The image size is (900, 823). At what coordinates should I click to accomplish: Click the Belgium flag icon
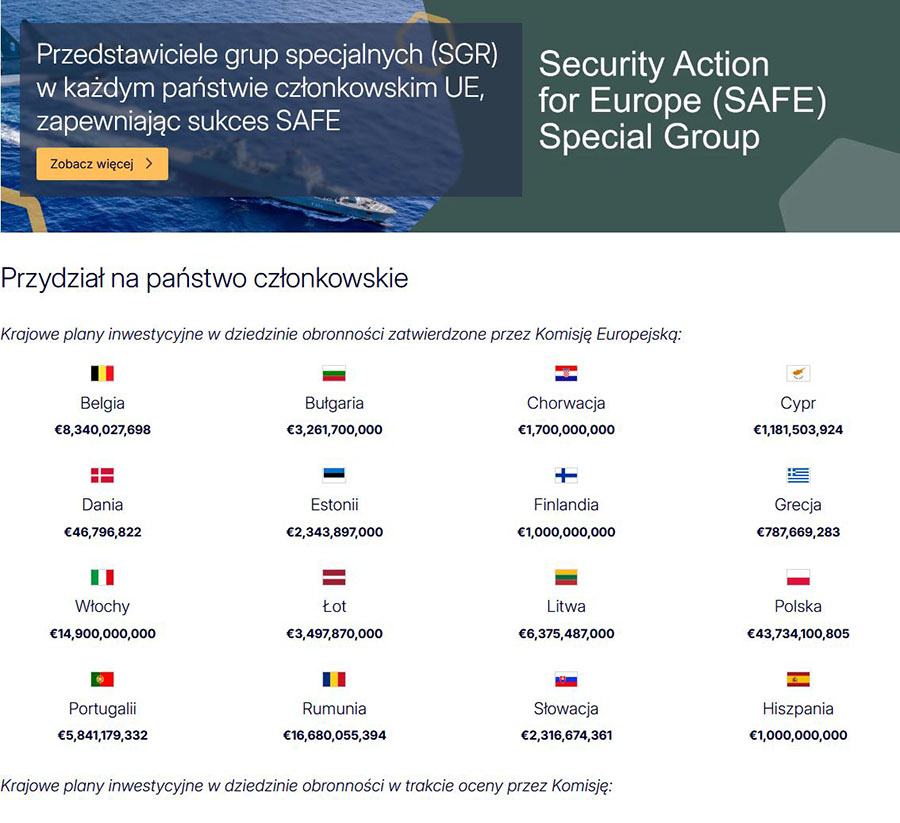point(102,374)
